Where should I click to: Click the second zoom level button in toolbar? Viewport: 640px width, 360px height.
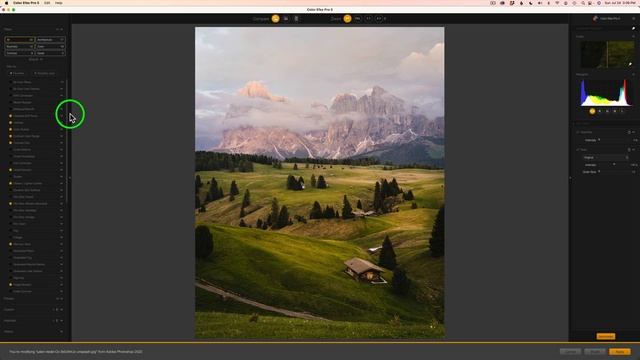[x=369, y=18]
